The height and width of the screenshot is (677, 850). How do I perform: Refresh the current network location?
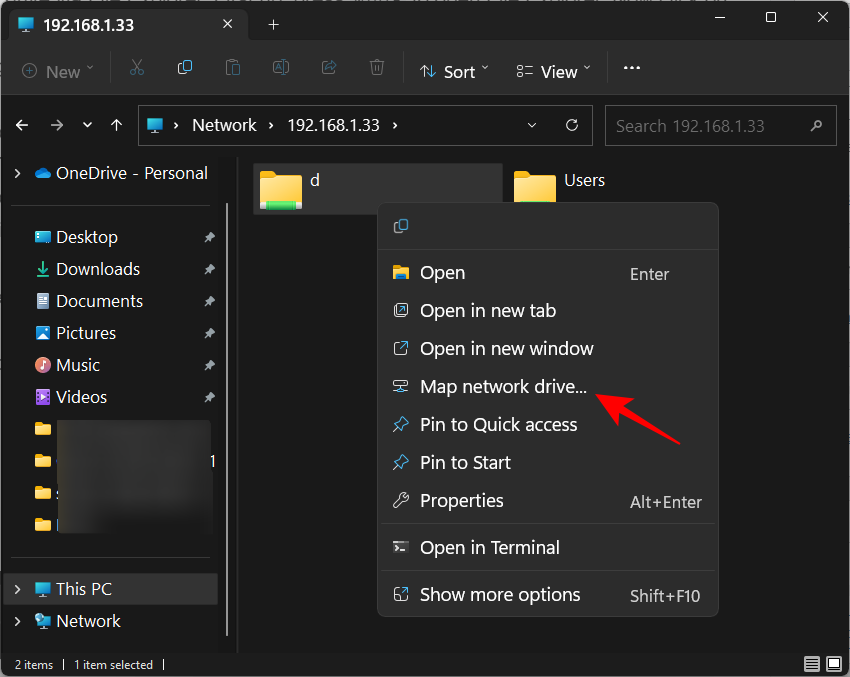coord(572,125)
